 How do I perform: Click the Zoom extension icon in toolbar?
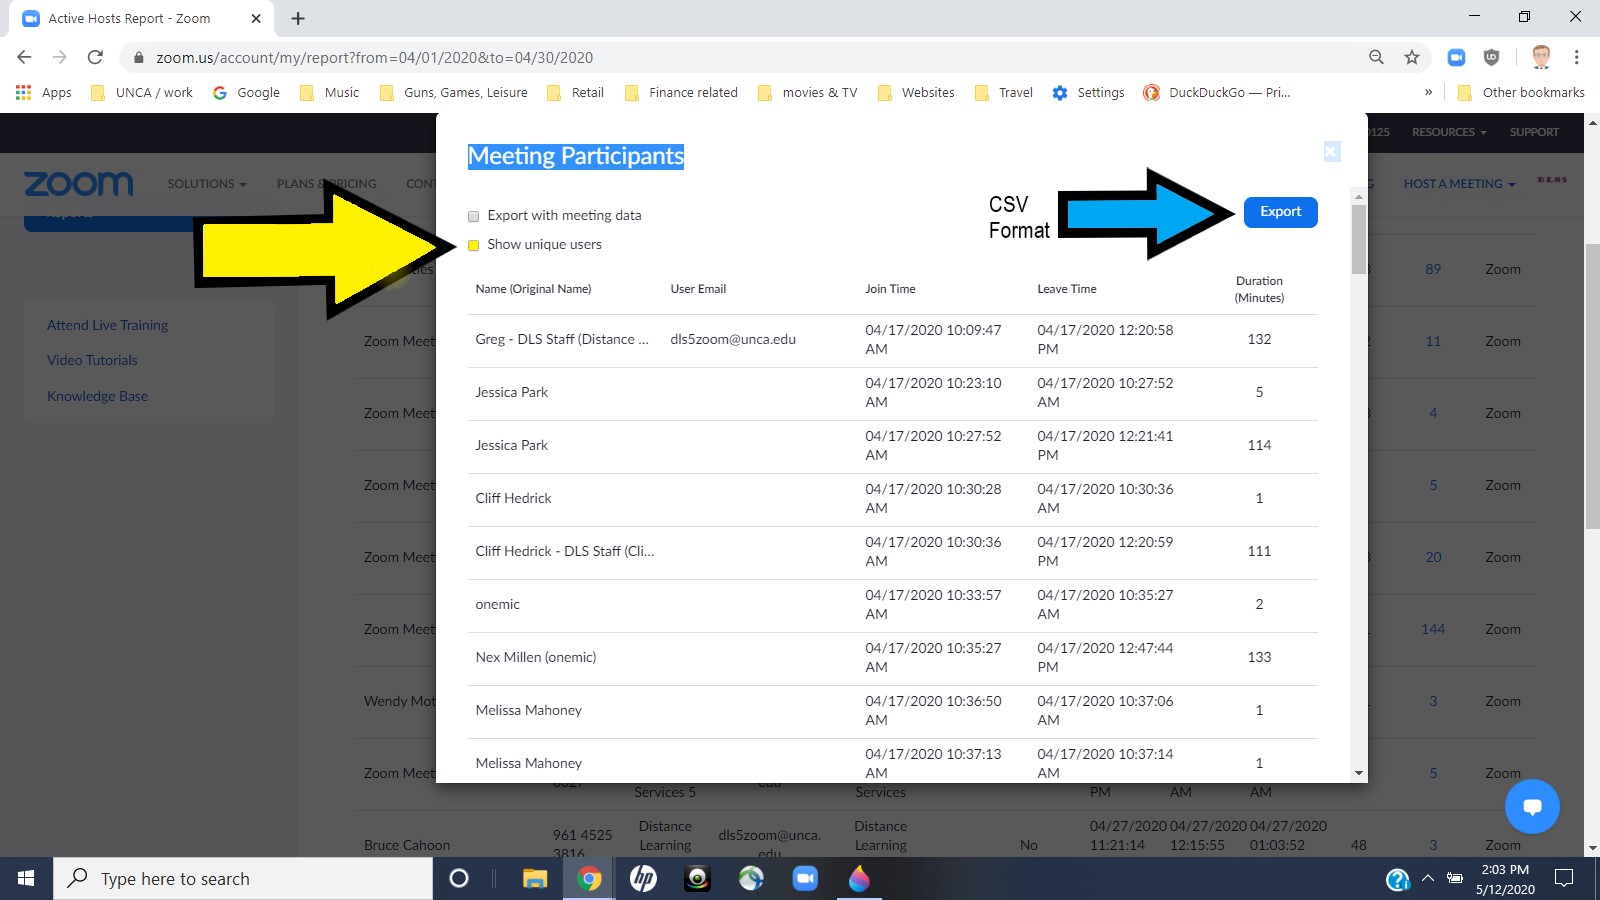(x=1456, y=58)
